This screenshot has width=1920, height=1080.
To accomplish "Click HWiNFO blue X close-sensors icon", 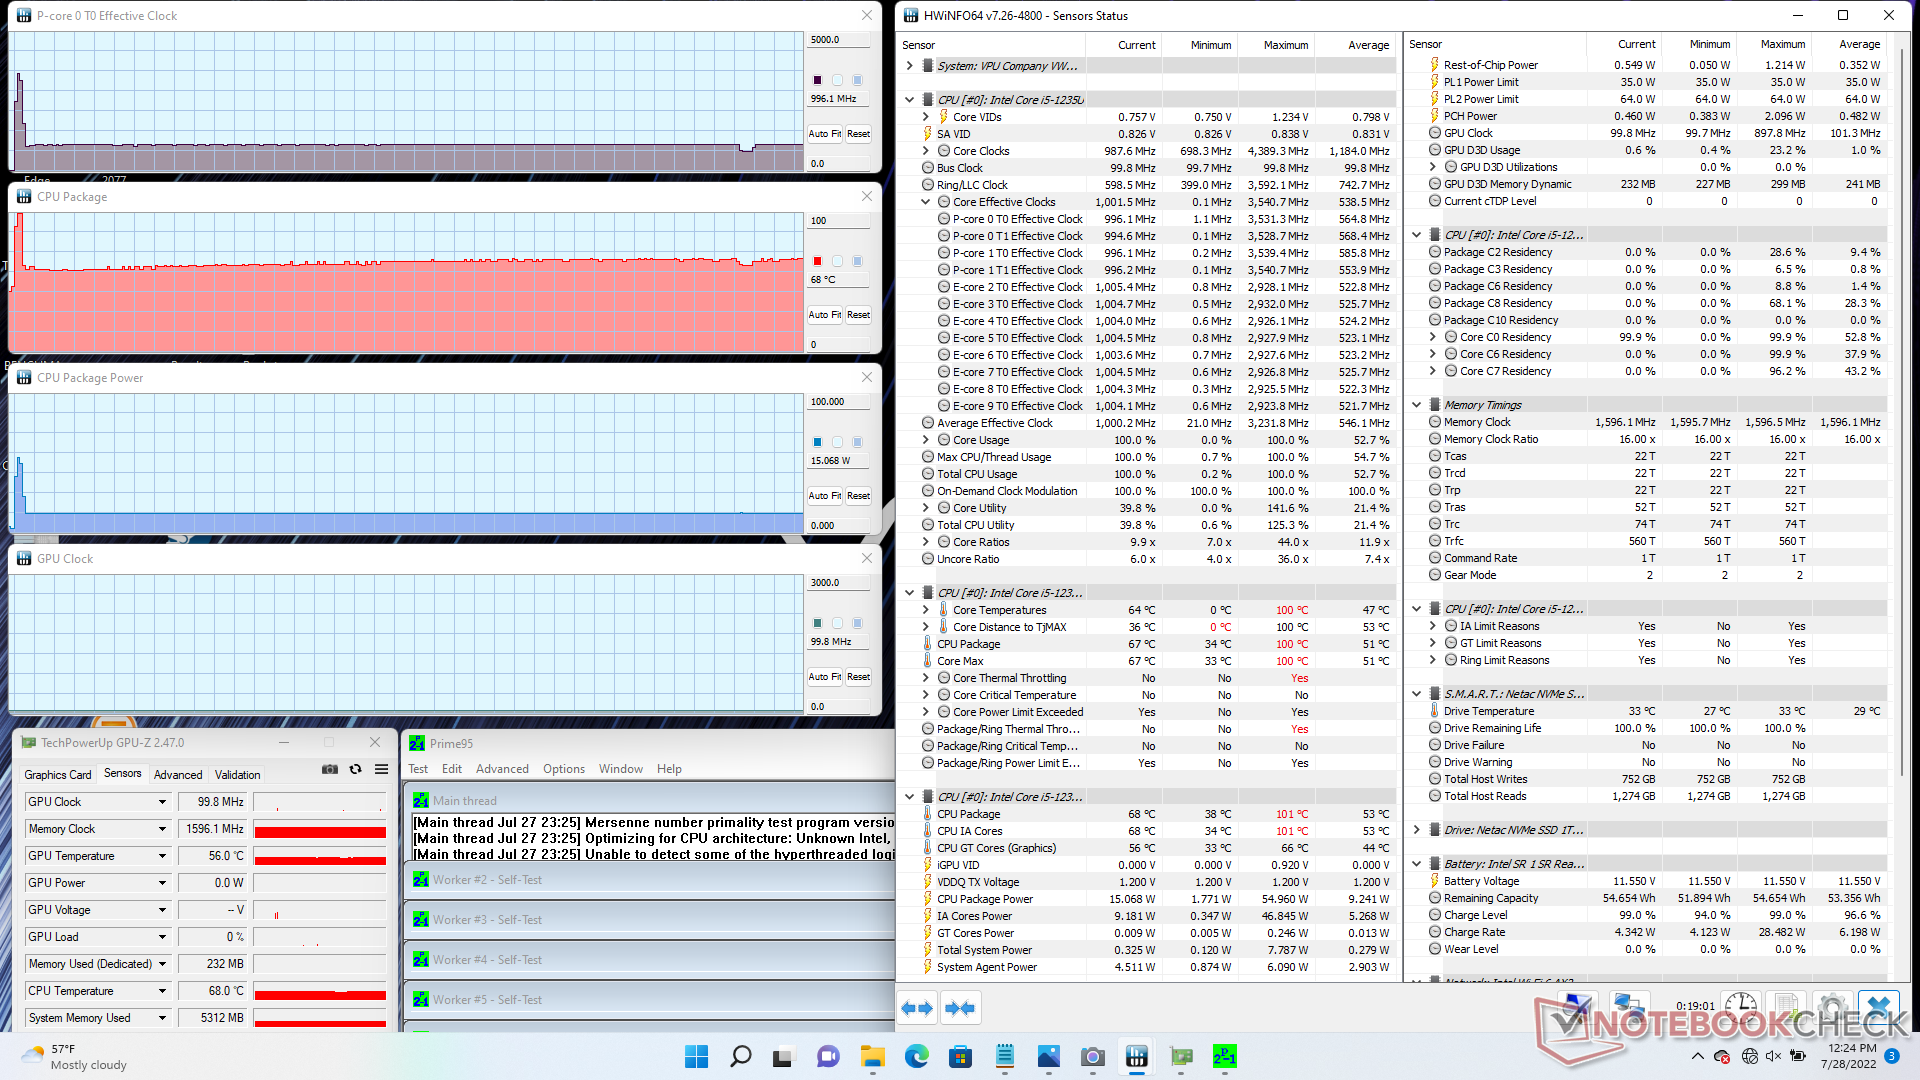I will [1879, 1008].
